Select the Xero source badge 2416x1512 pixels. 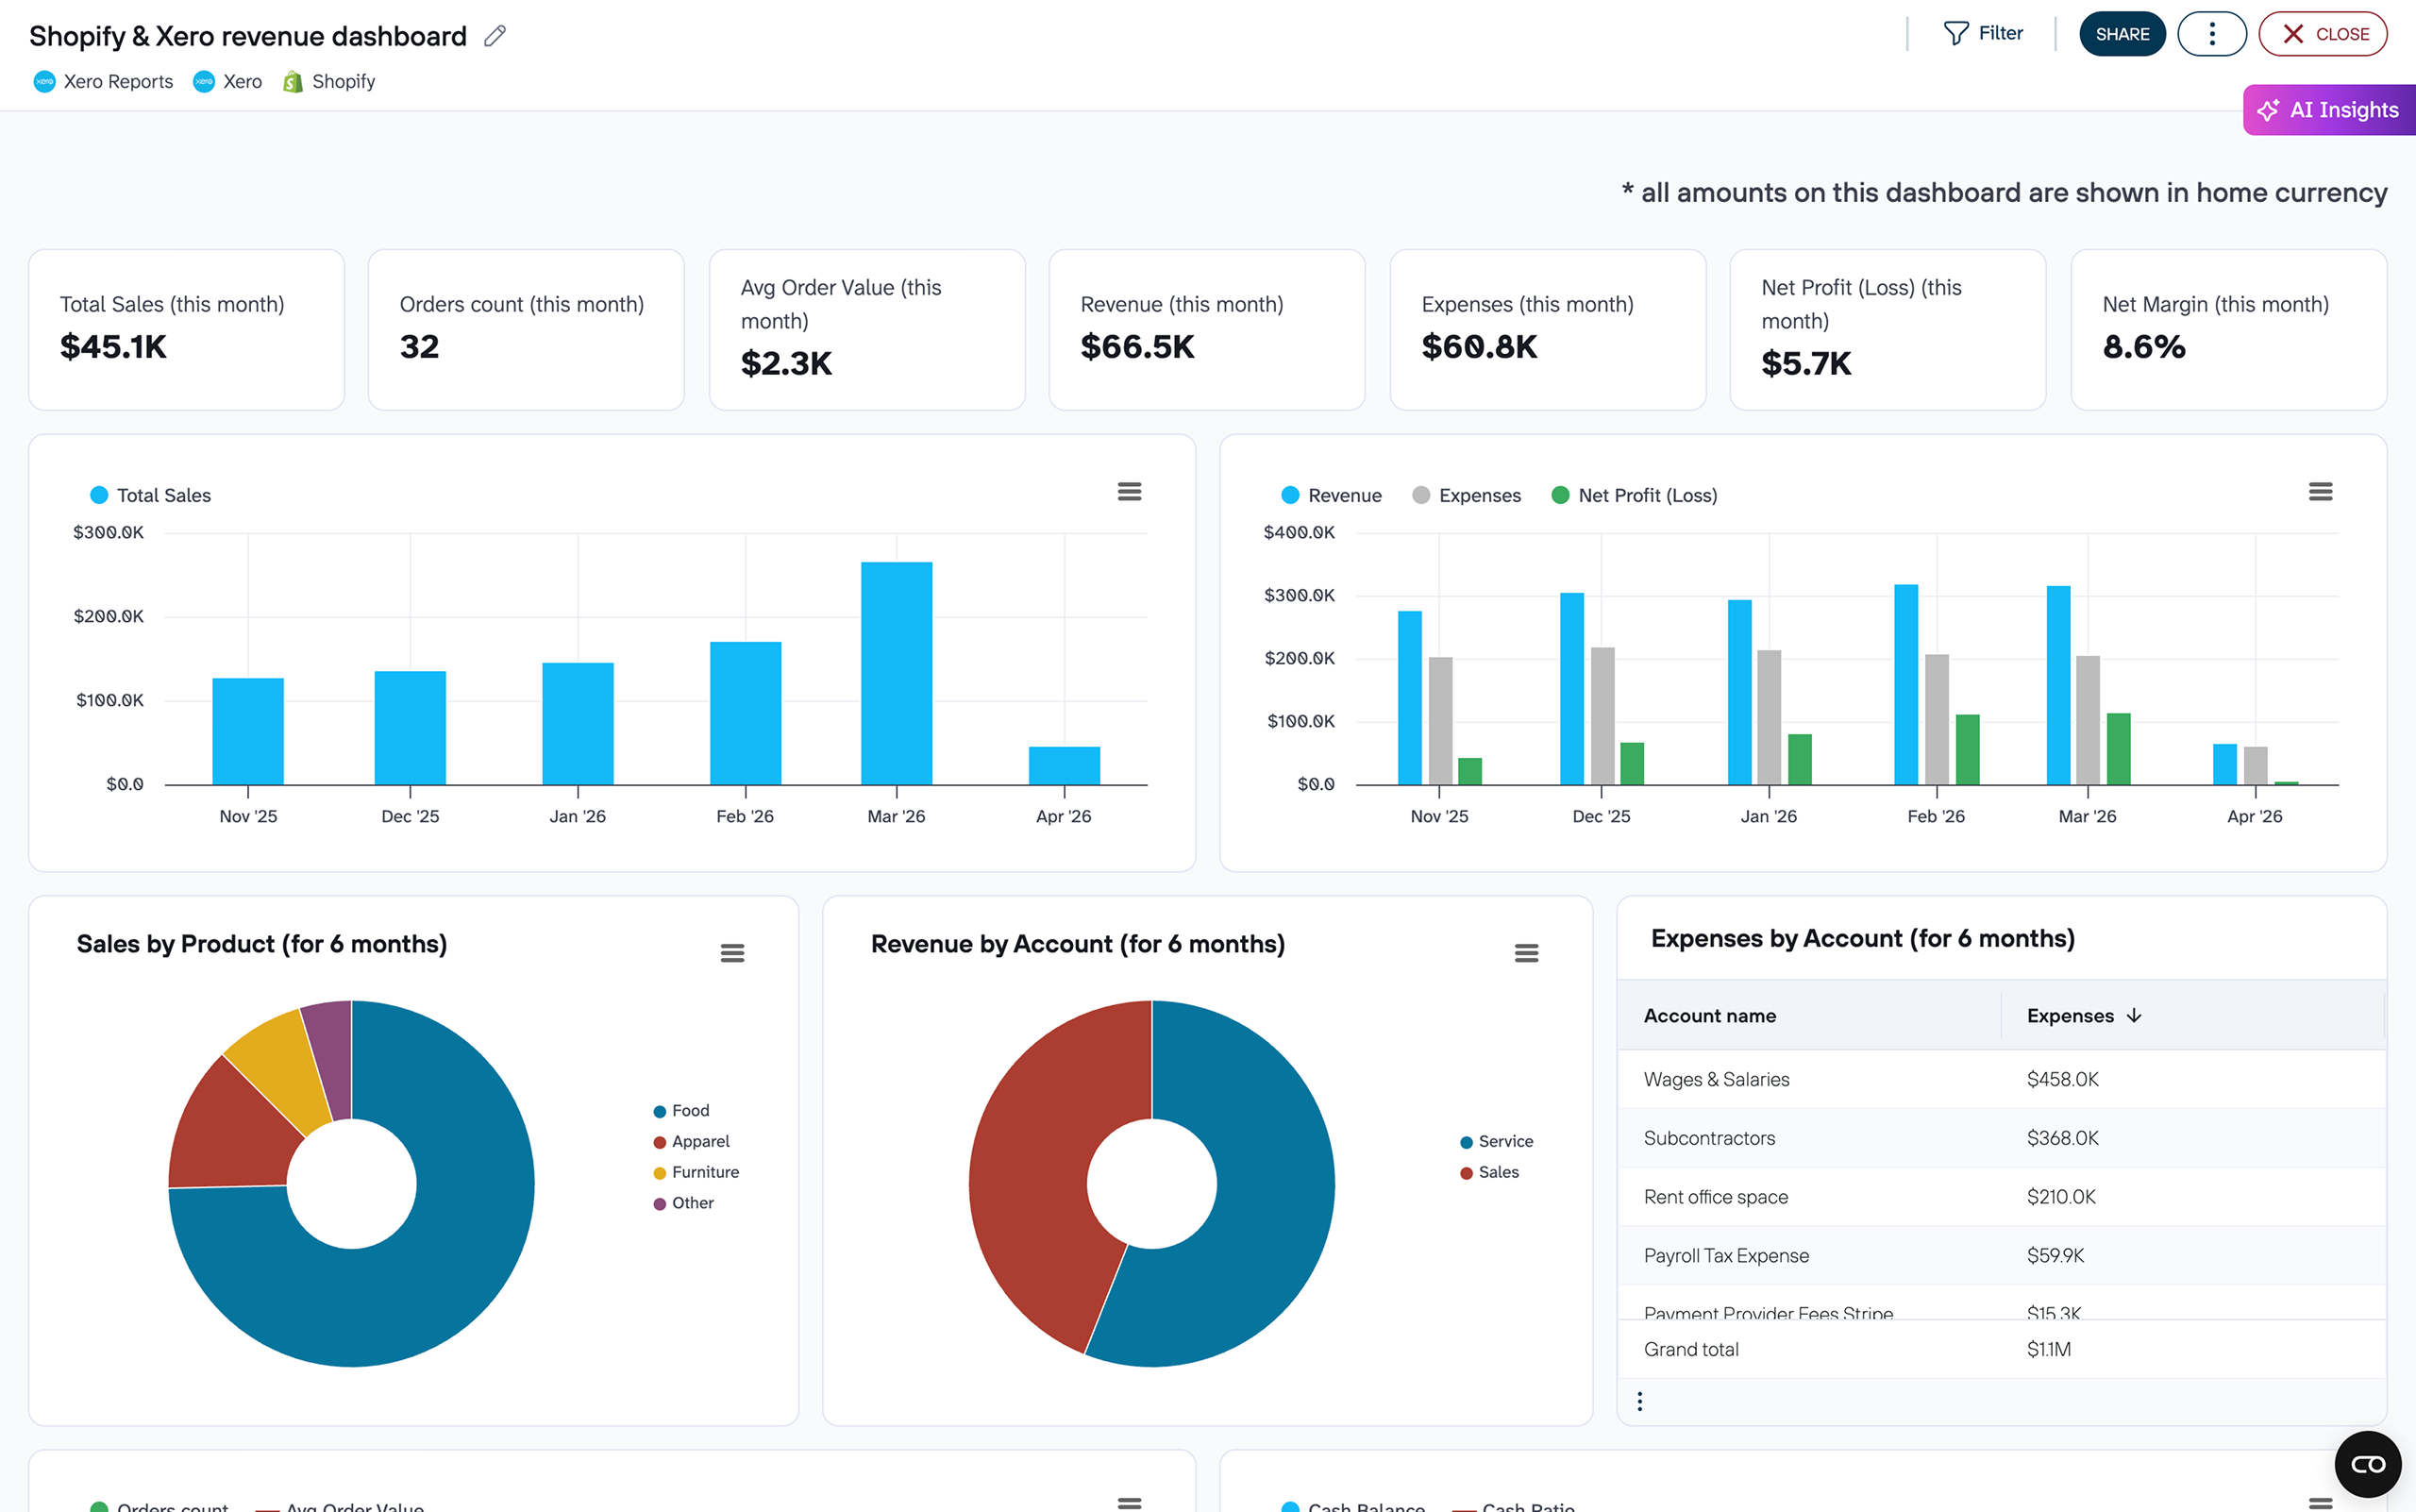coord(228,81)
